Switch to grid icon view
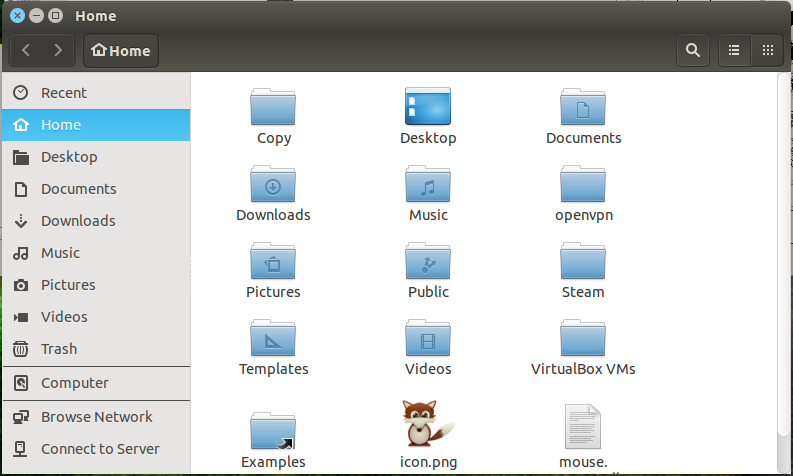This screenshot has height=476, width=793. (768, 50)
